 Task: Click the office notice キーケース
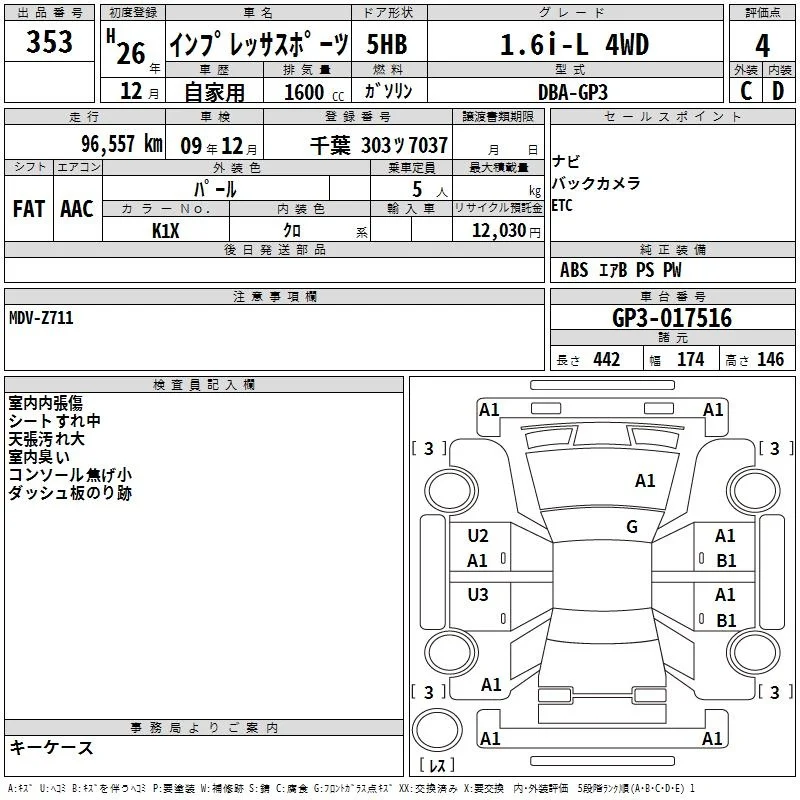pyautogui.click(x=52, y=748)
